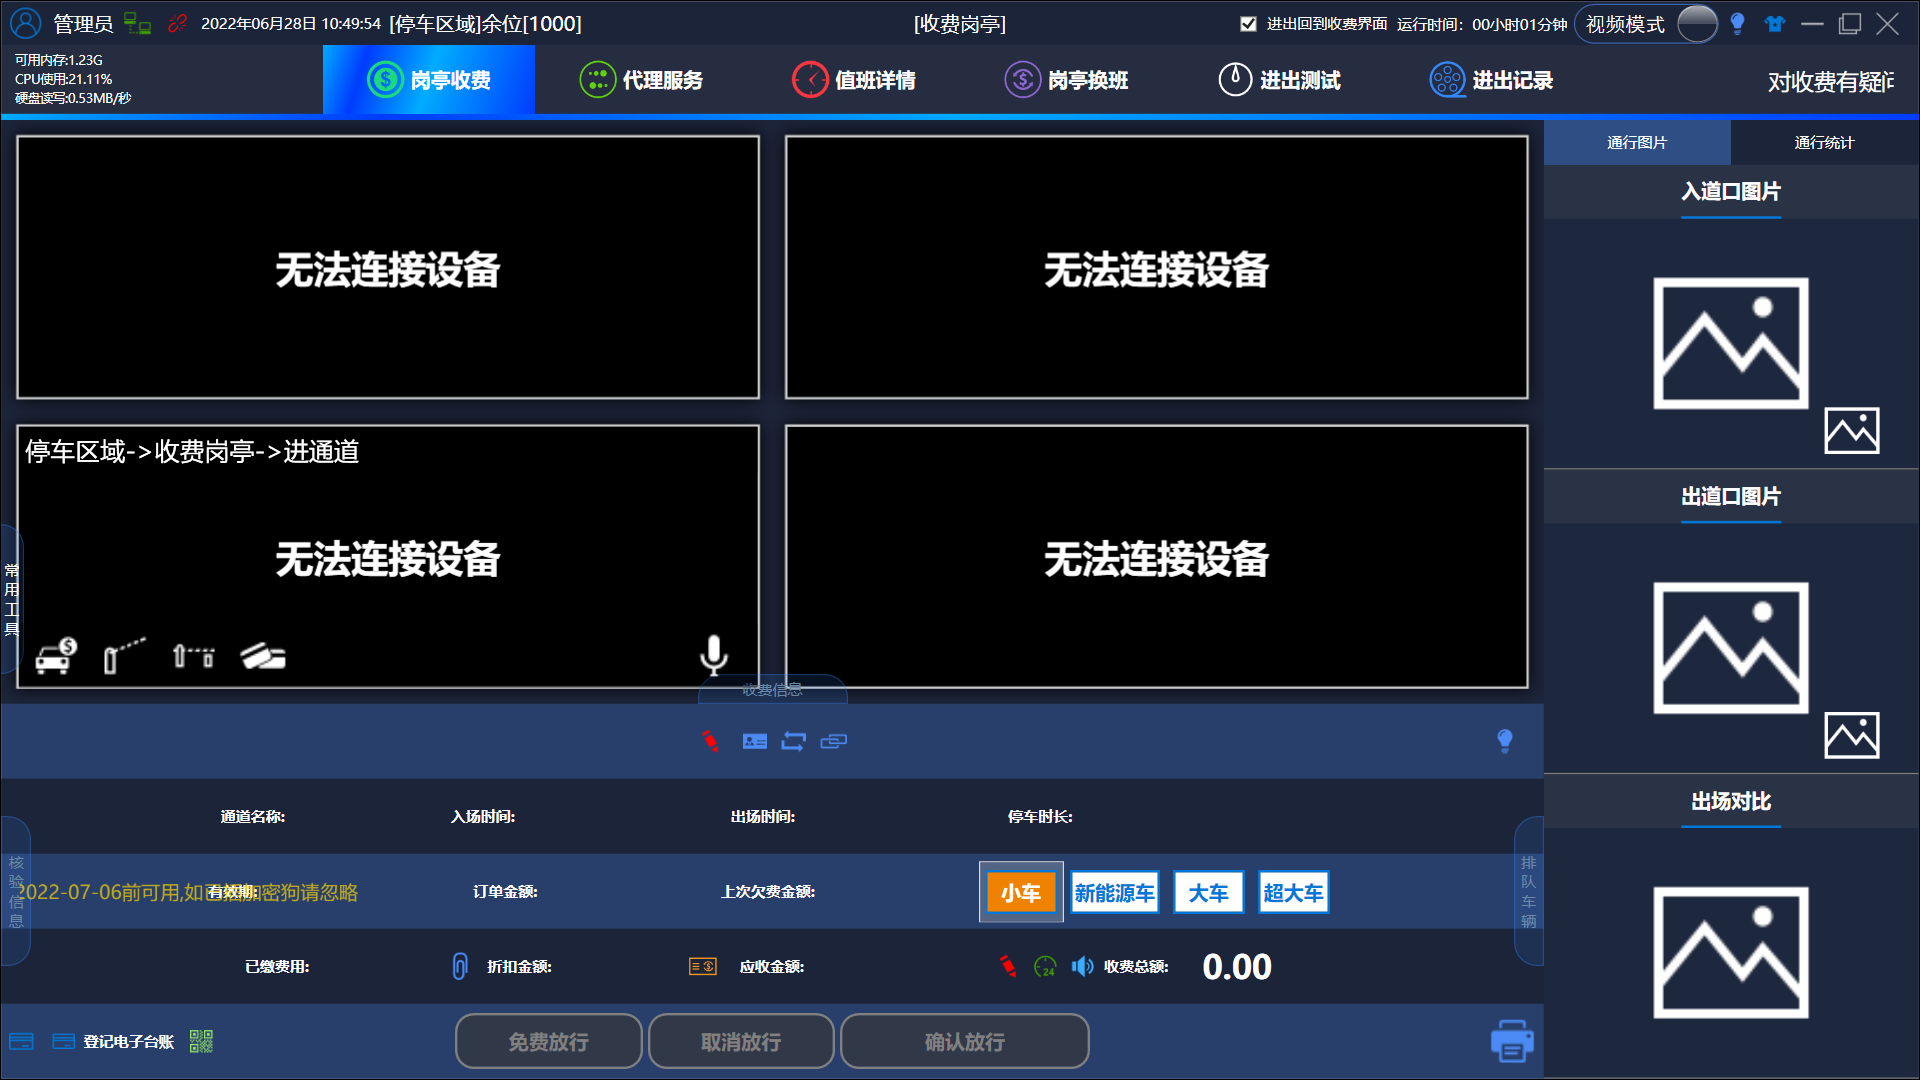
Task: Click the orange bill icon beside 应收金额
Action: pyautogui.click(x=703, y=966)
